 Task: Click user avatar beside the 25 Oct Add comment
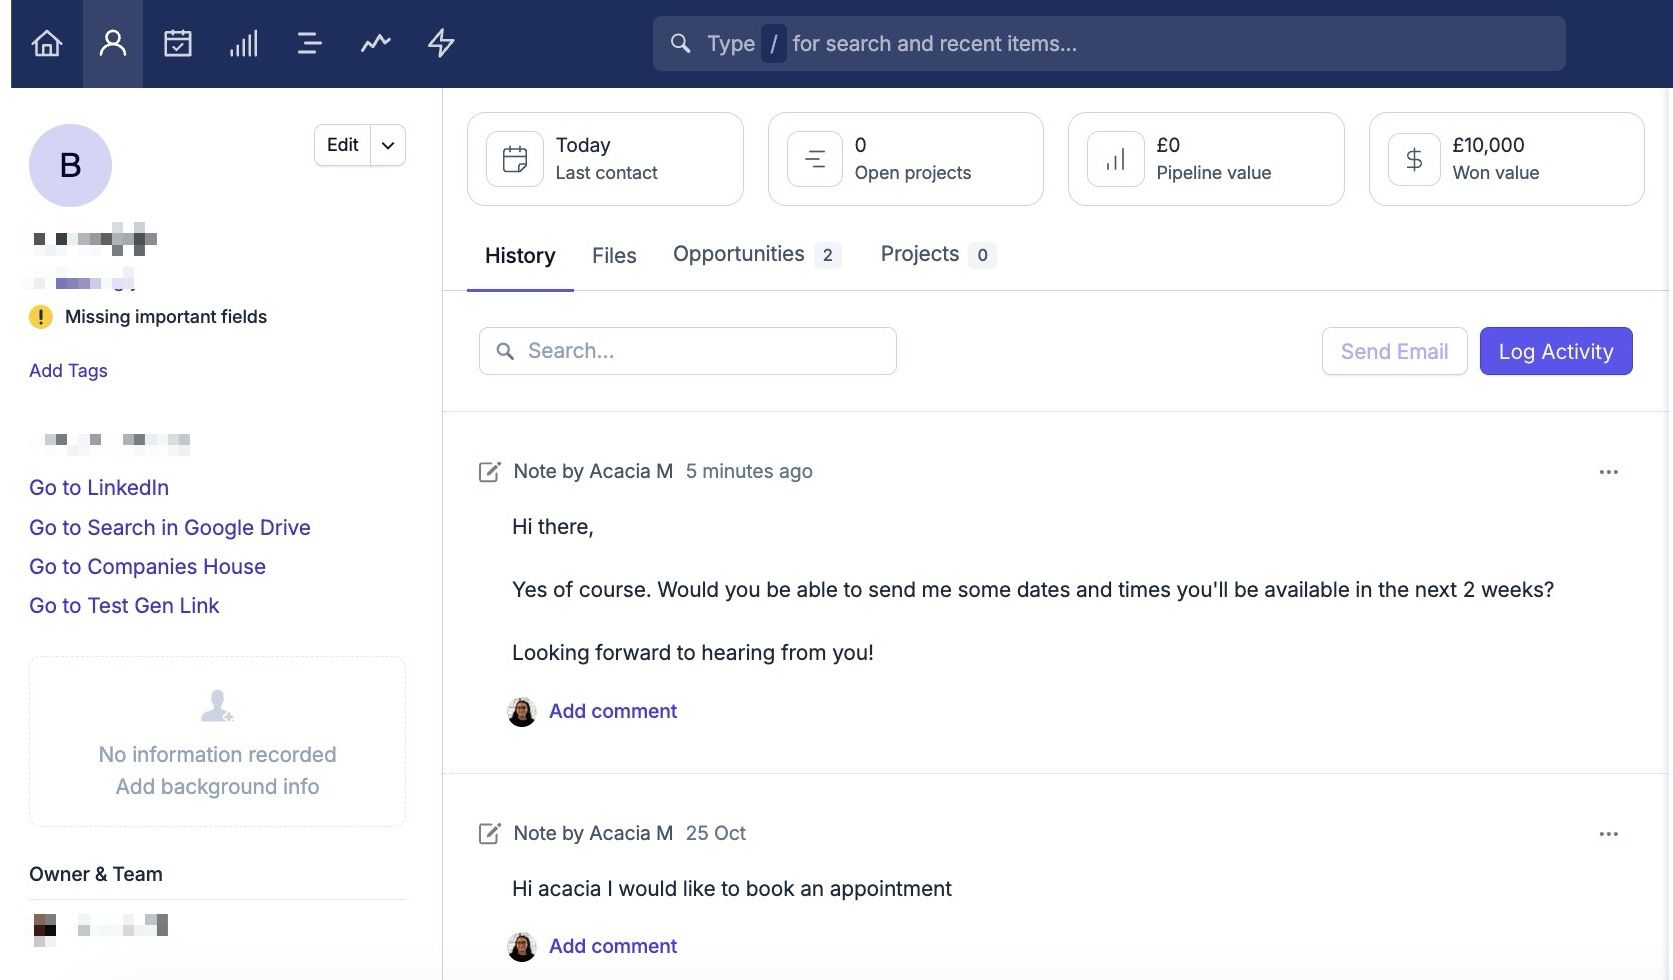point(522,947)
